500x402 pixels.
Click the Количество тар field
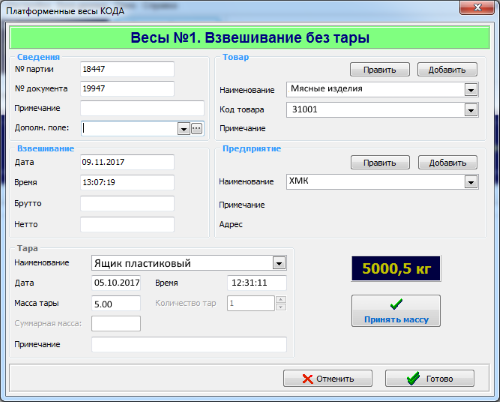251,303
